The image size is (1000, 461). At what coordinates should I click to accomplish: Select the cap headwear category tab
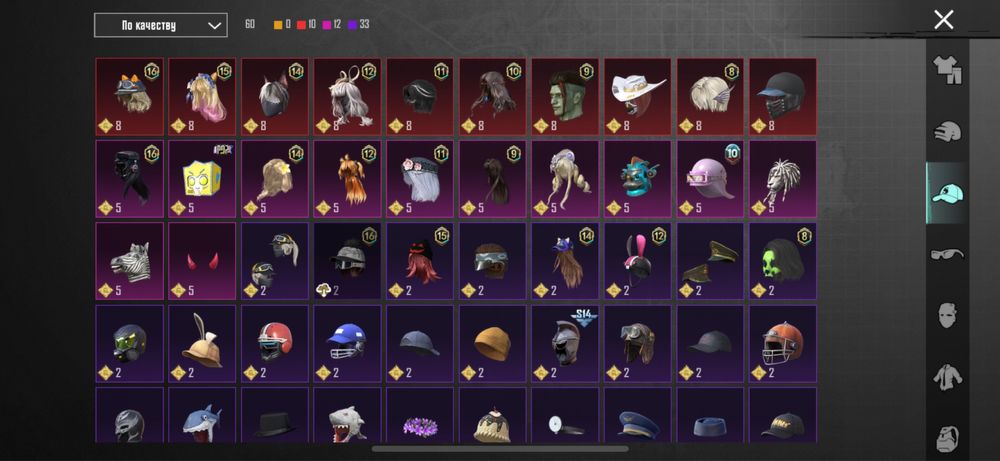click(x=947, y=193)
